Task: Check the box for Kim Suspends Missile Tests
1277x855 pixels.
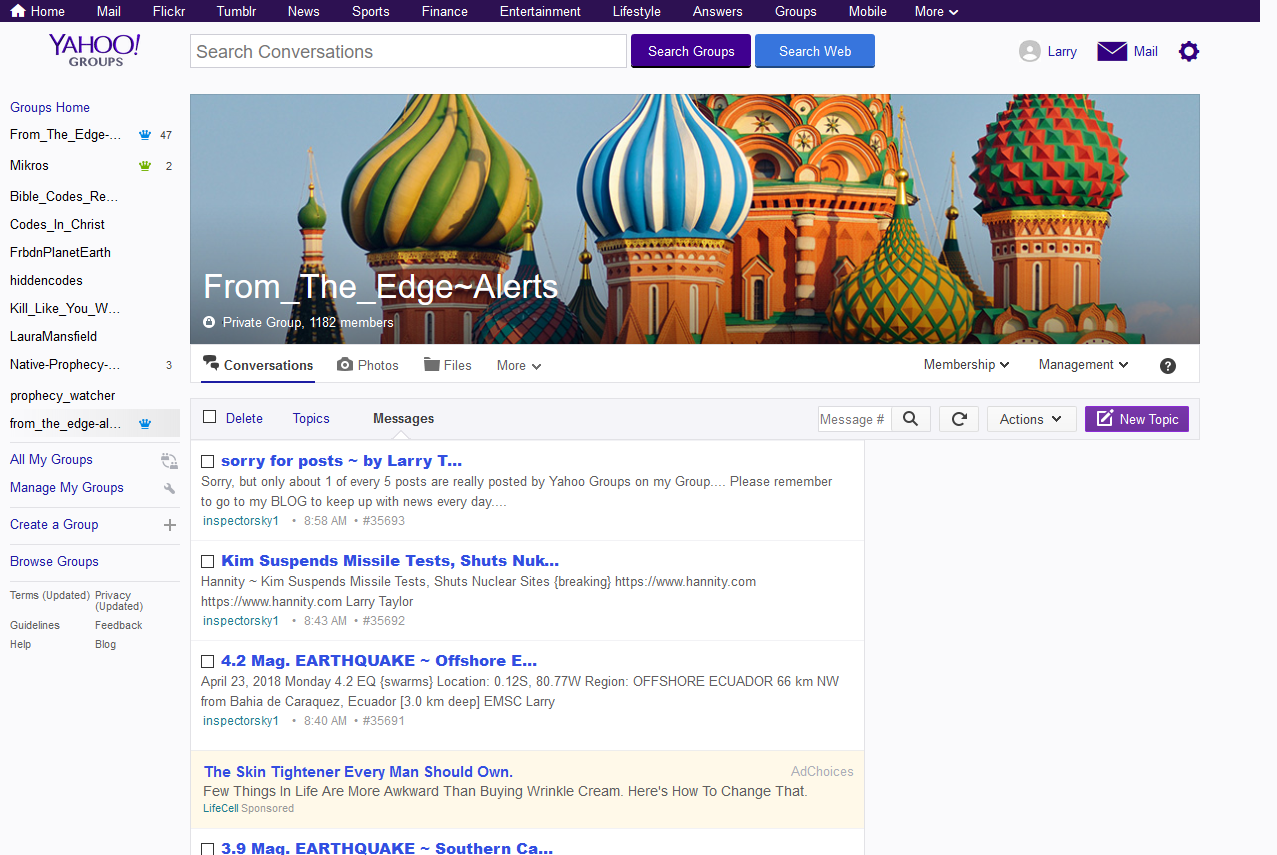Action: tap(208, 562)
